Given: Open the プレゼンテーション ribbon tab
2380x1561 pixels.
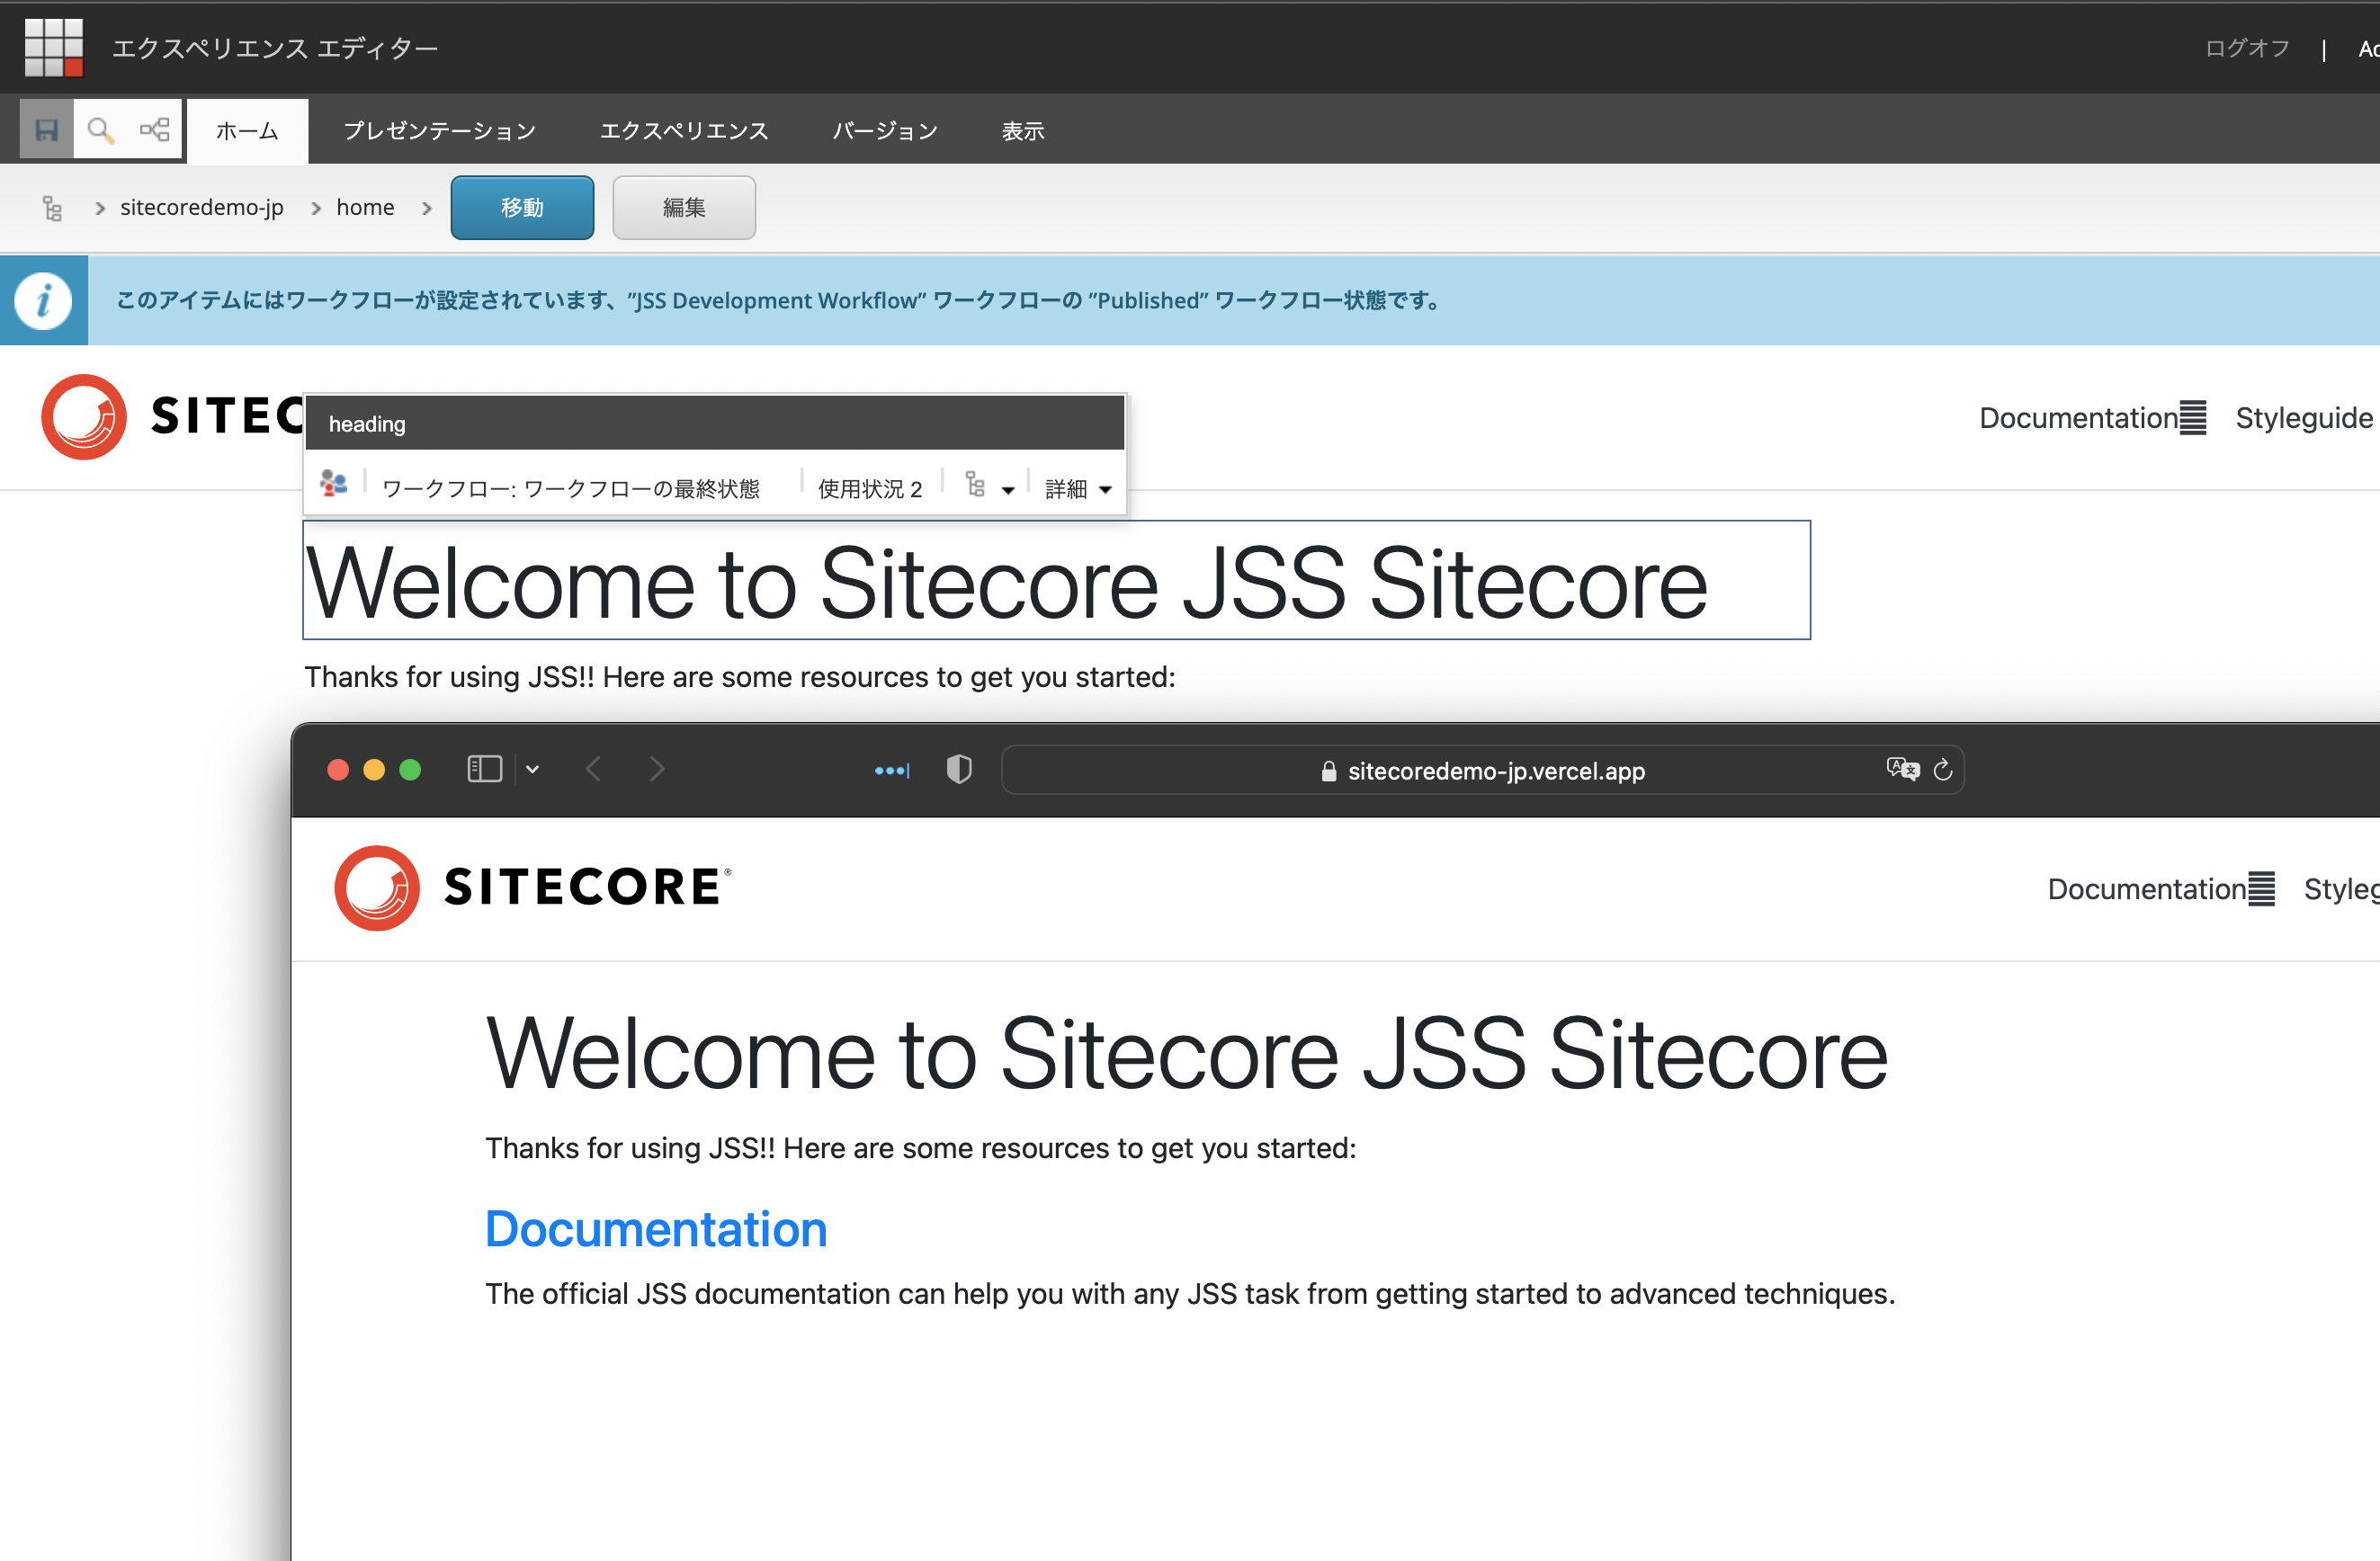Looking at the screenshot, I should pos(440,130).
